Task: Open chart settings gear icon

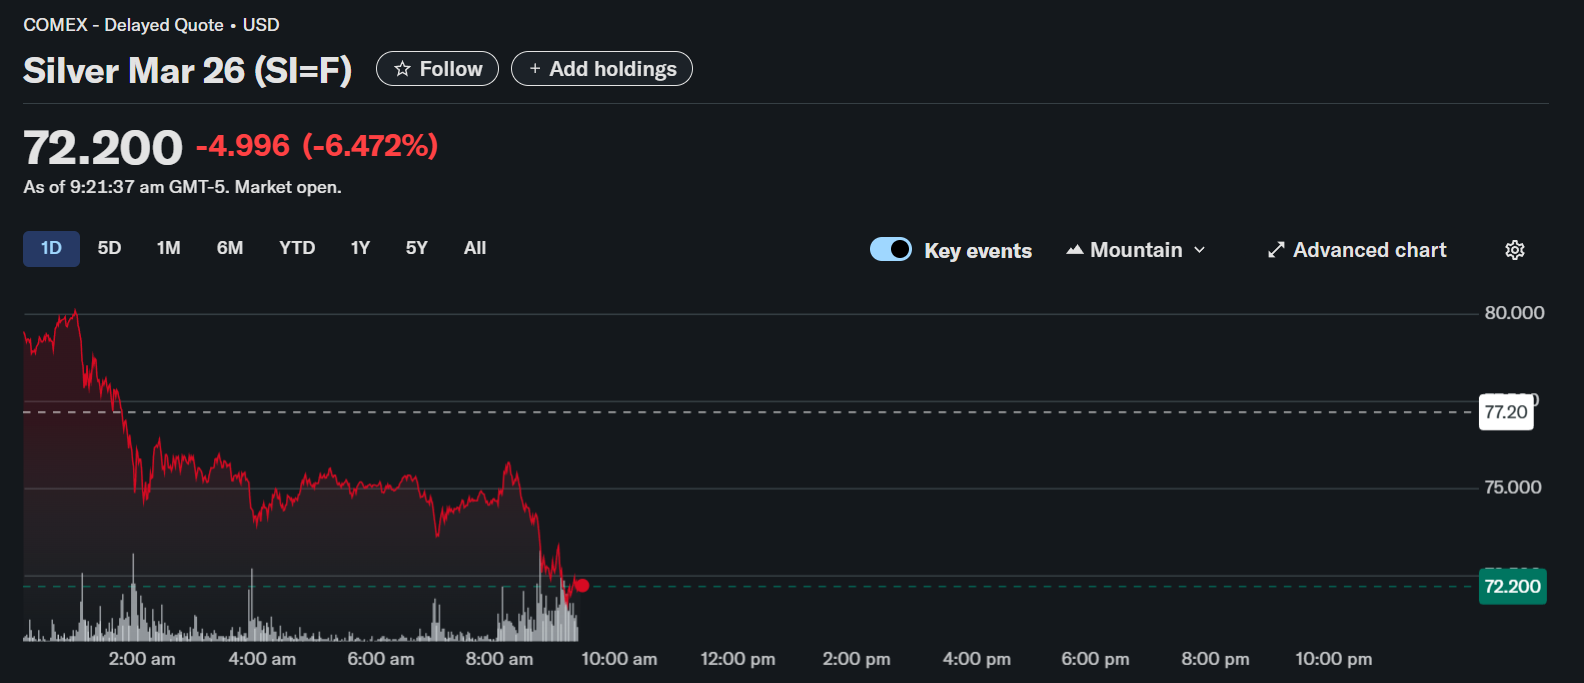Action: [x=1515, y=250]
